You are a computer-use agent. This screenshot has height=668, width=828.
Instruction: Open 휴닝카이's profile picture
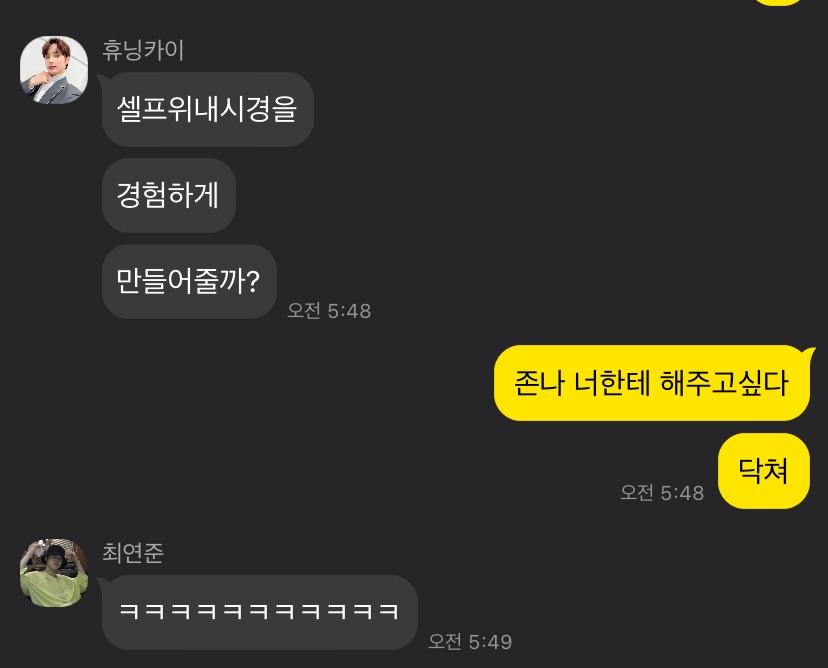pos(54,70)
